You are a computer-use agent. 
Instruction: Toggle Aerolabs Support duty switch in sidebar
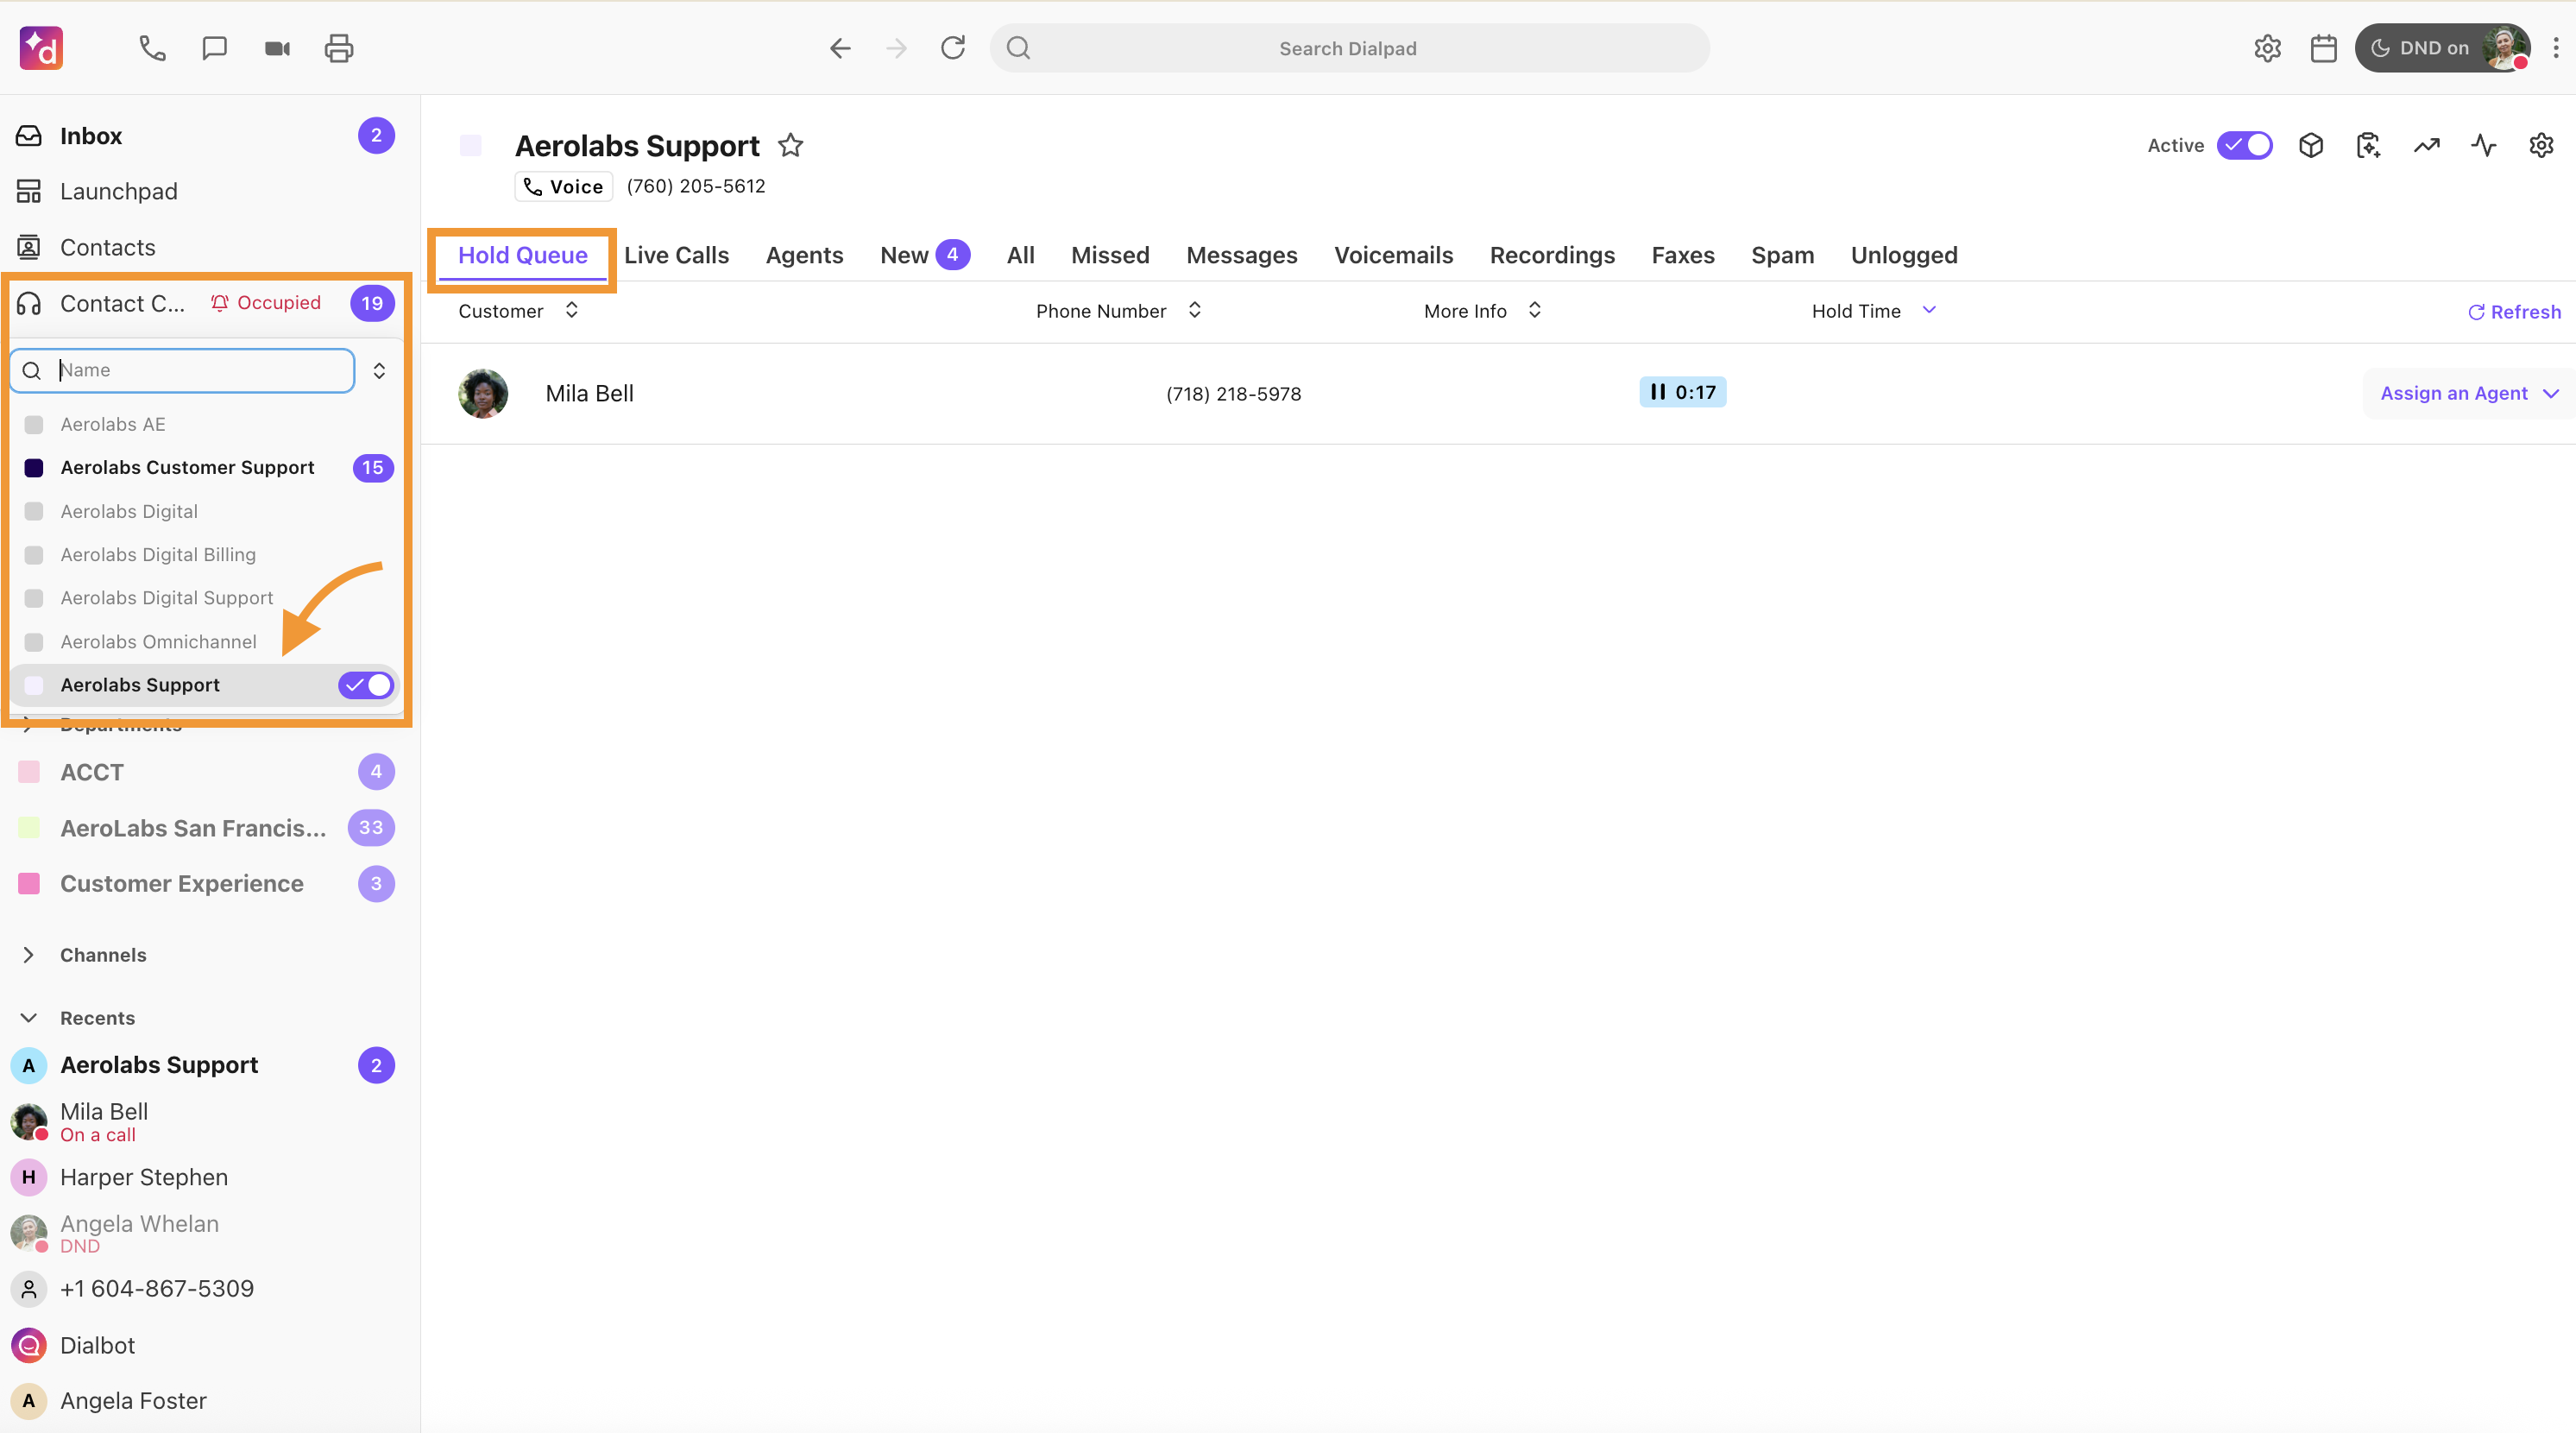point(366,685)
